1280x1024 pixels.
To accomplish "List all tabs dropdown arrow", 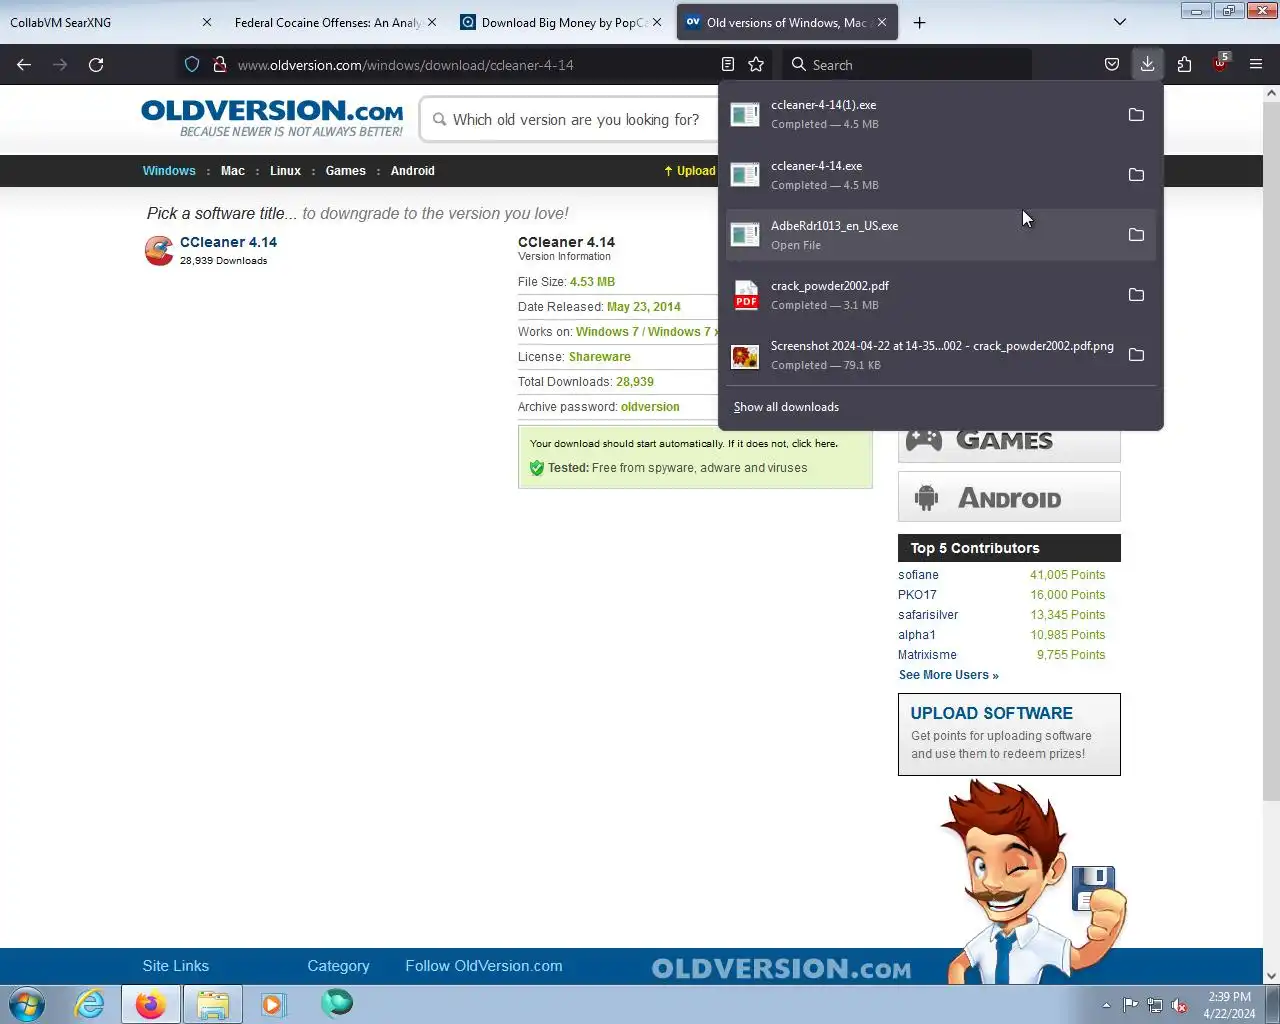I will (x=1120, y=22).
